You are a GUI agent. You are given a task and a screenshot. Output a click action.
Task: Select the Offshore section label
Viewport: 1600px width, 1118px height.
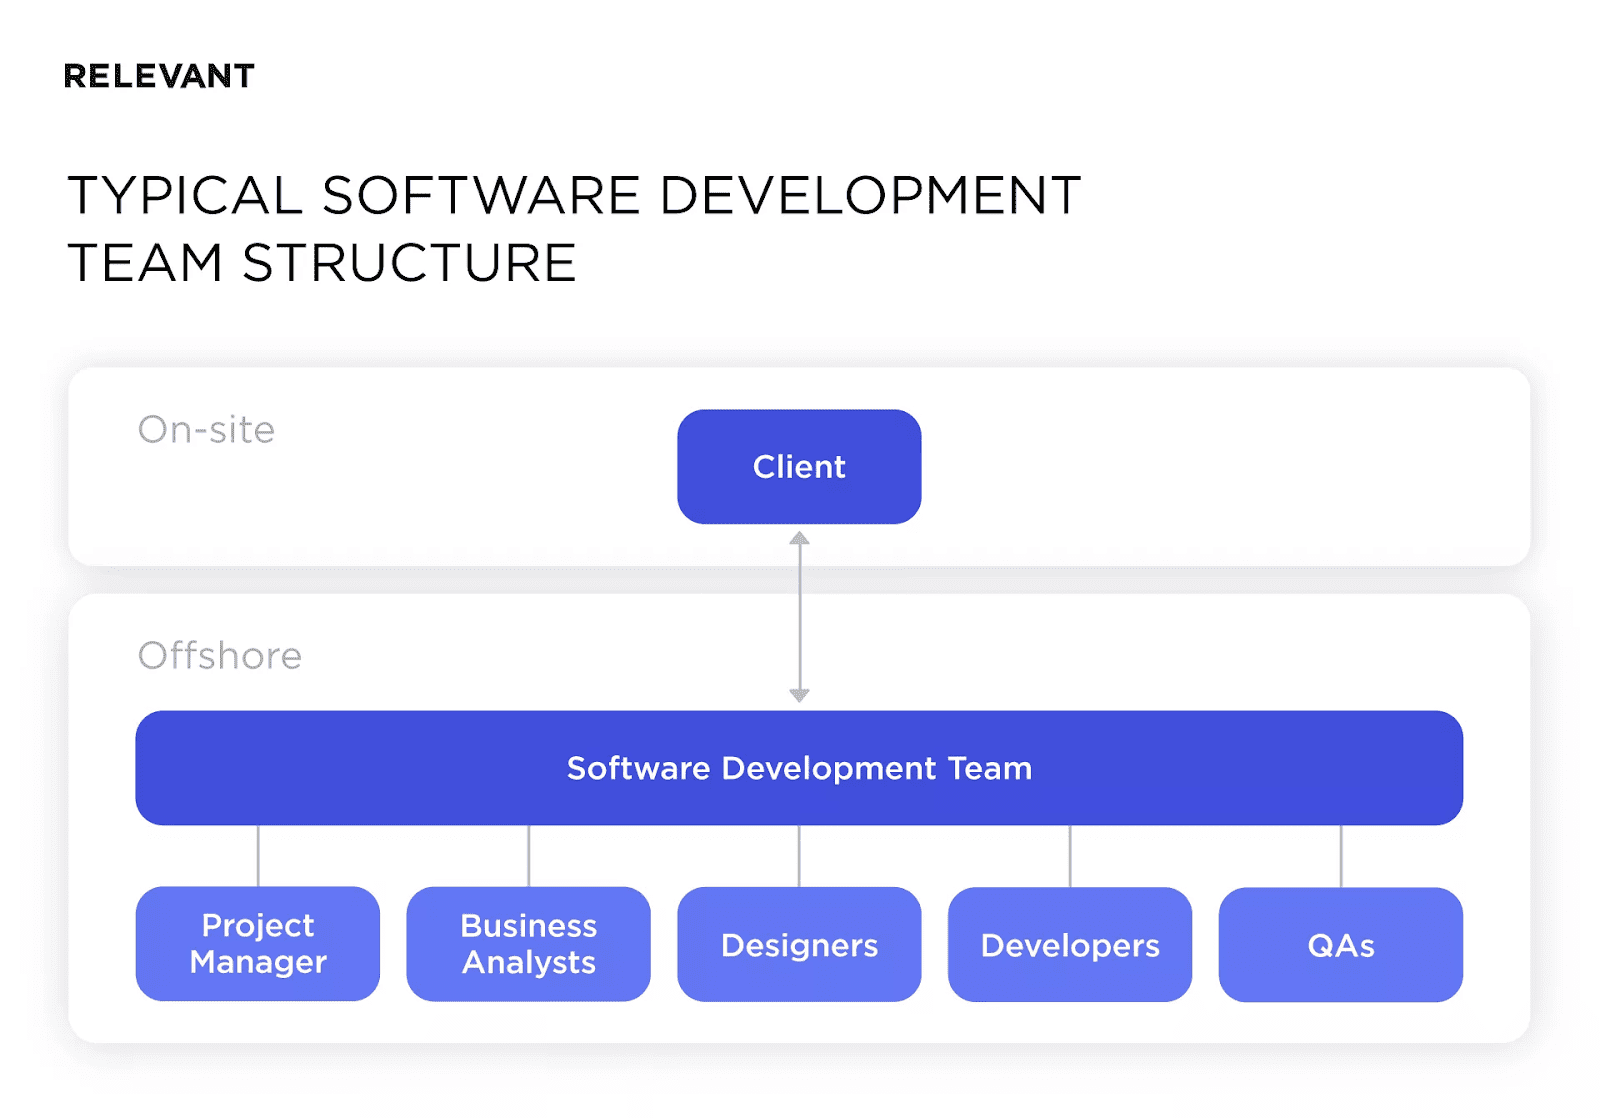coord(219,656)
